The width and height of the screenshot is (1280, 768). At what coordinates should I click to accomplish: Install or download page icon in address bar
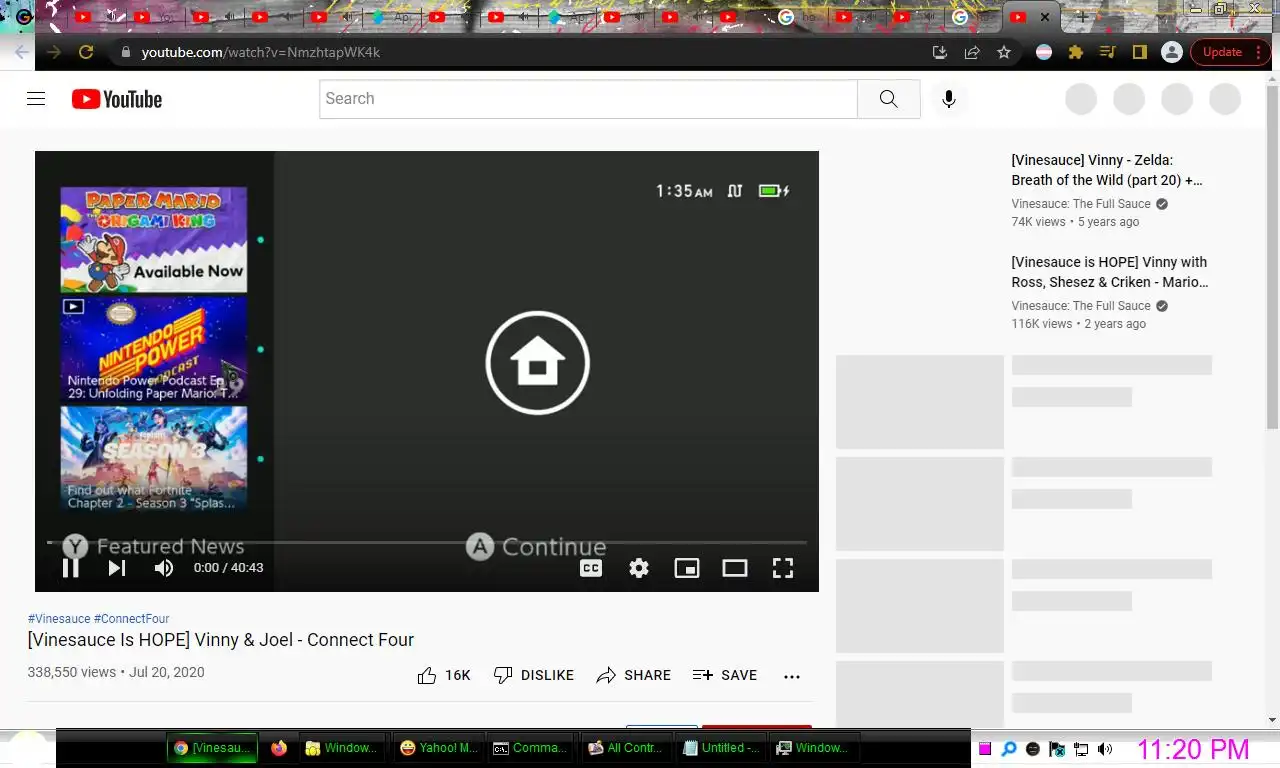coord(940,52)
